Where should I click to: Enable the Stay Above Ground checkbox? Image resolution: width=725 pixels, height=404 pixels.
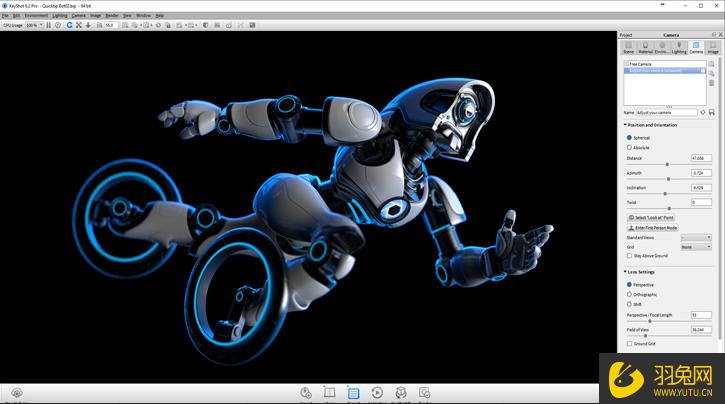[x=629, y=255]
